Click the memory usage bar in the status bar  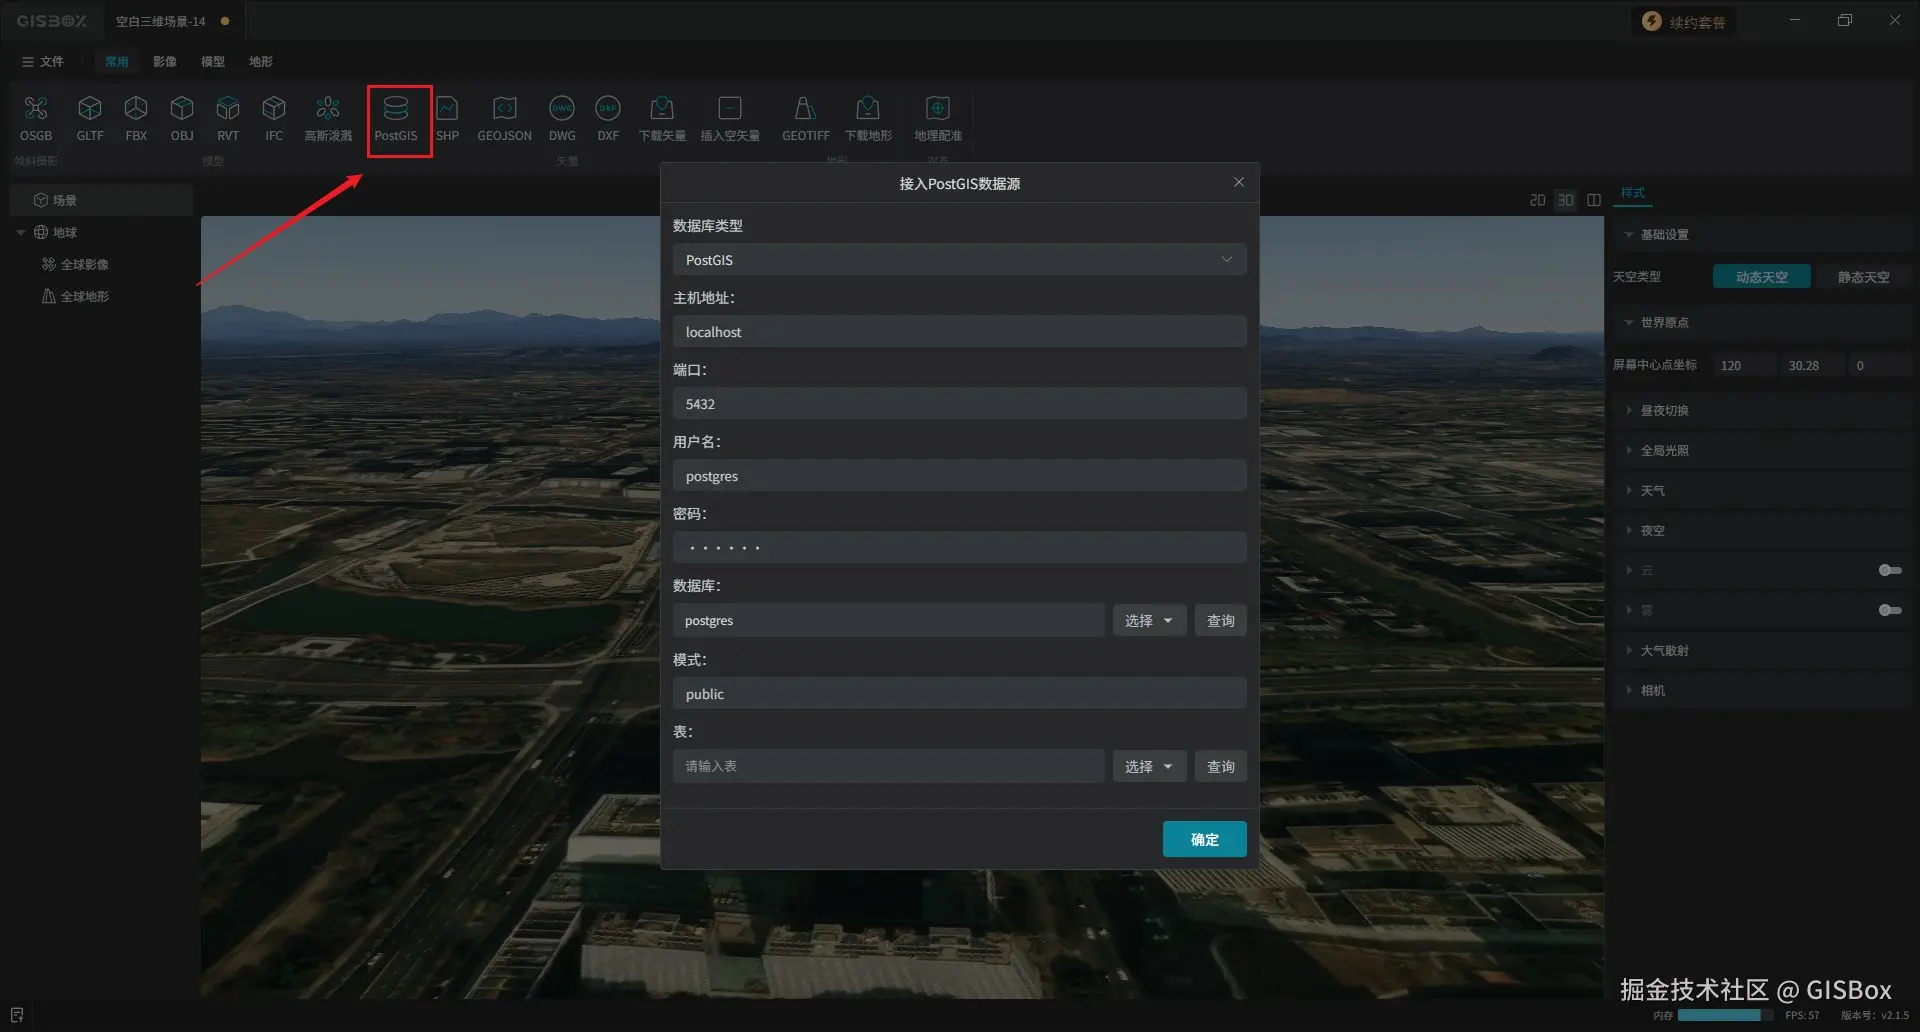click(x=1719, y=1015)
